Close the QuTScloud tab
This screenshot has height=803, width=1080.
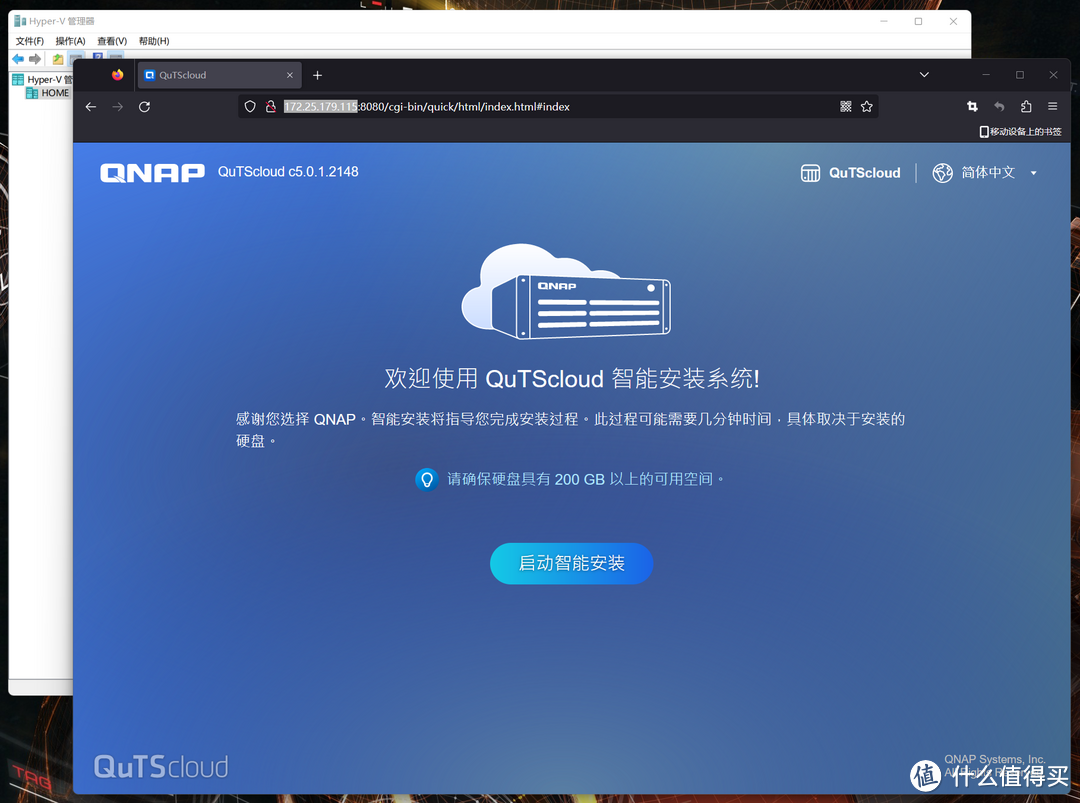290,75
